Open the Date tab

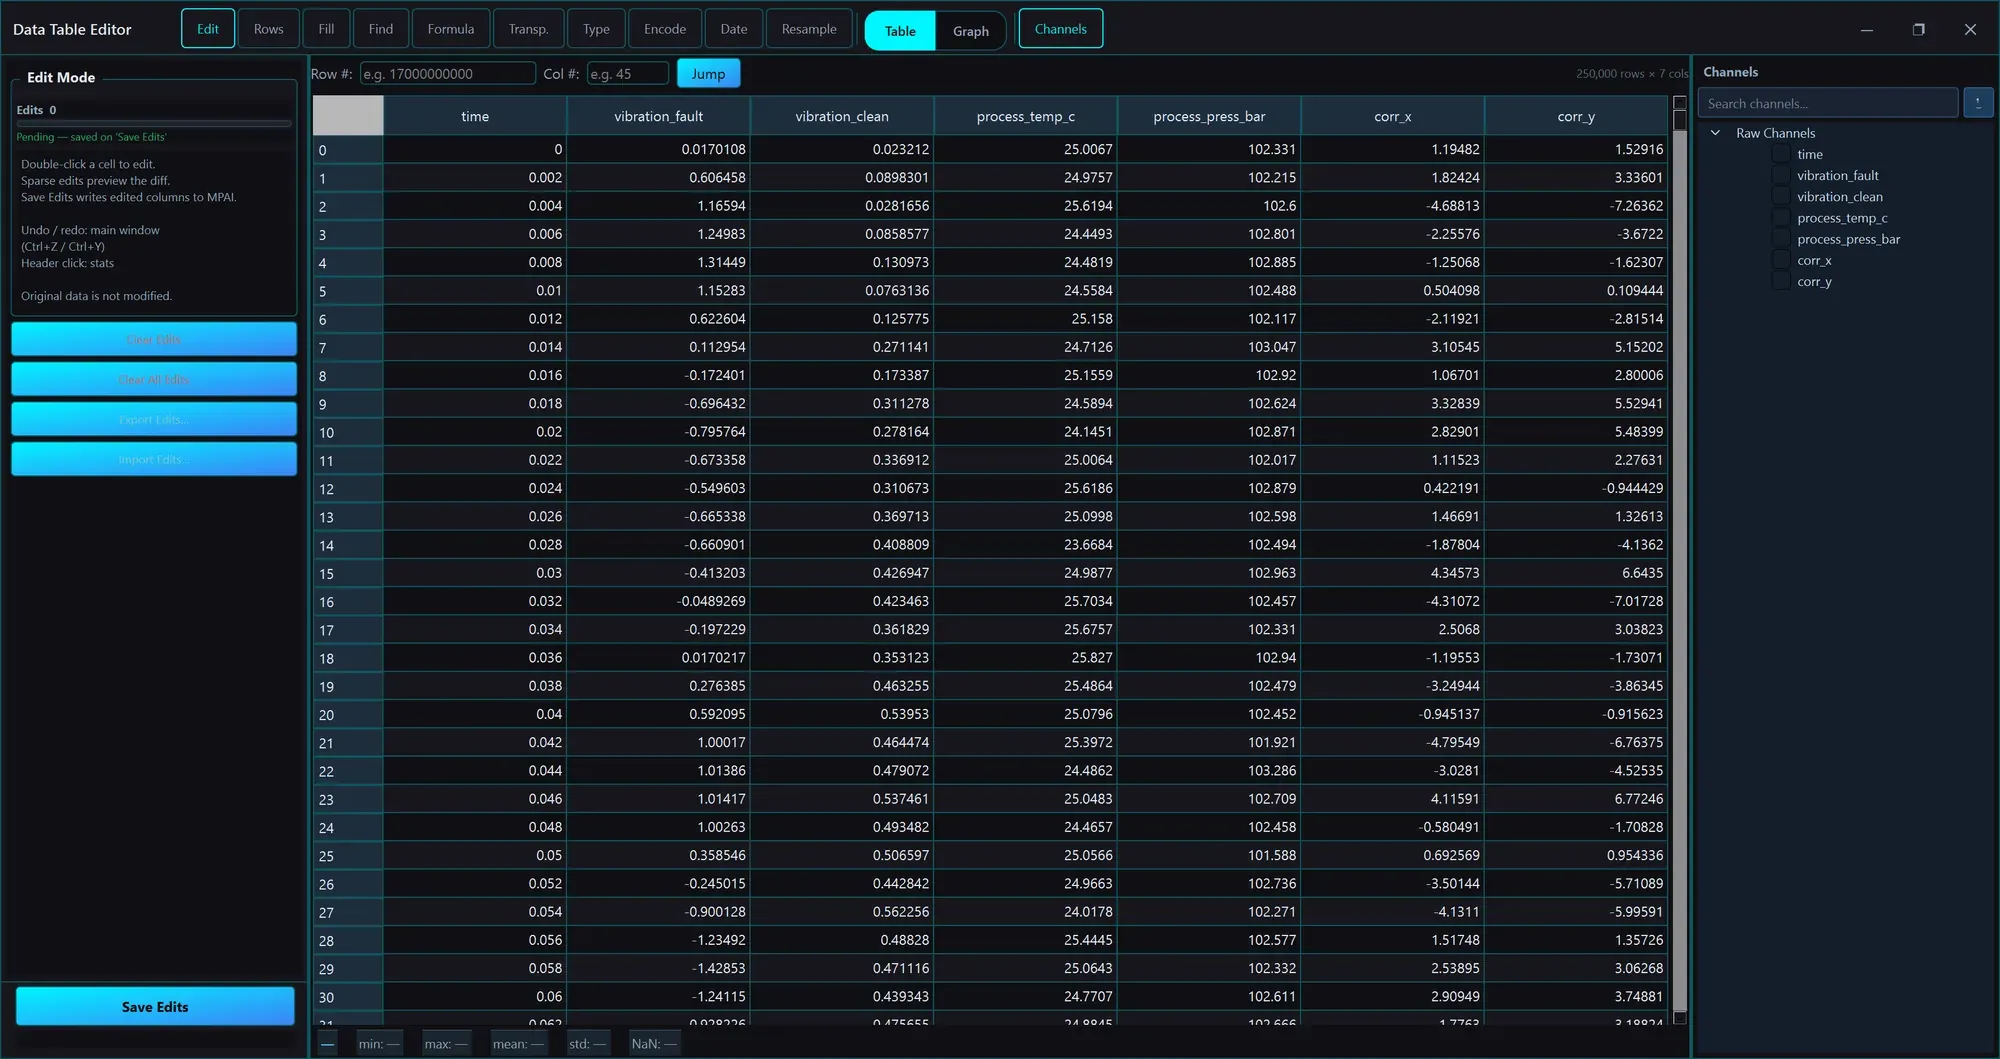(x=734, y=29)
